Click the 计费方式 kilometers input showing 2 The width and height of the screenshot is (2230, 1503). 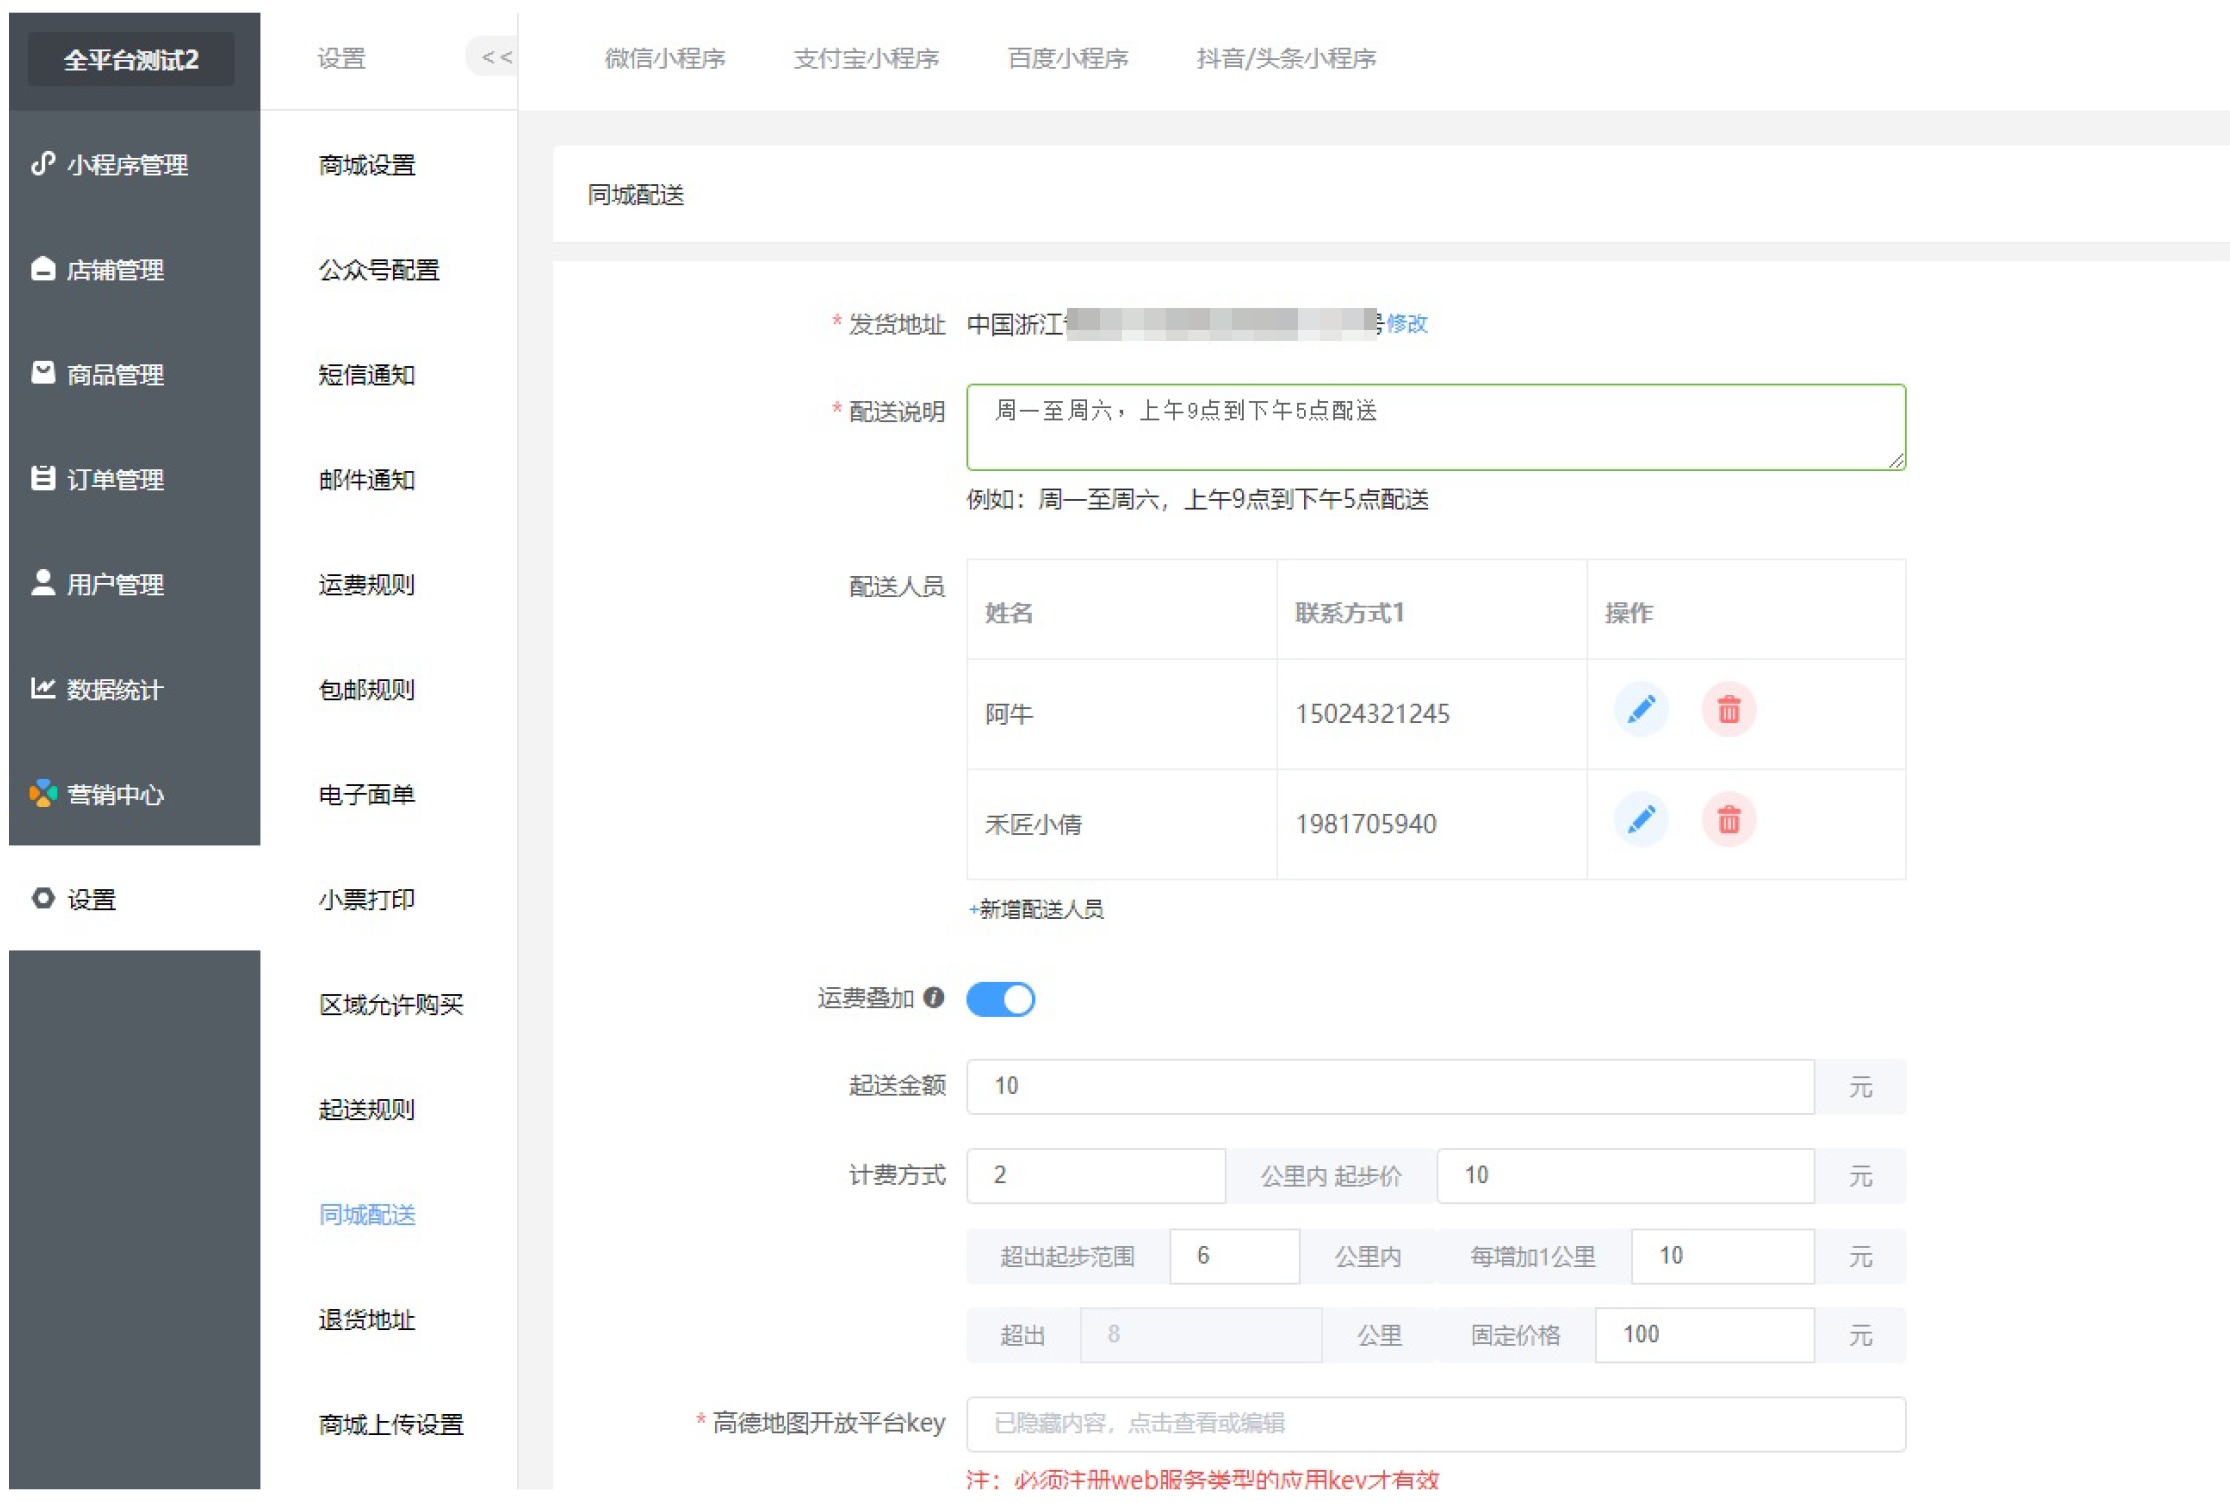[1096, 1175]
